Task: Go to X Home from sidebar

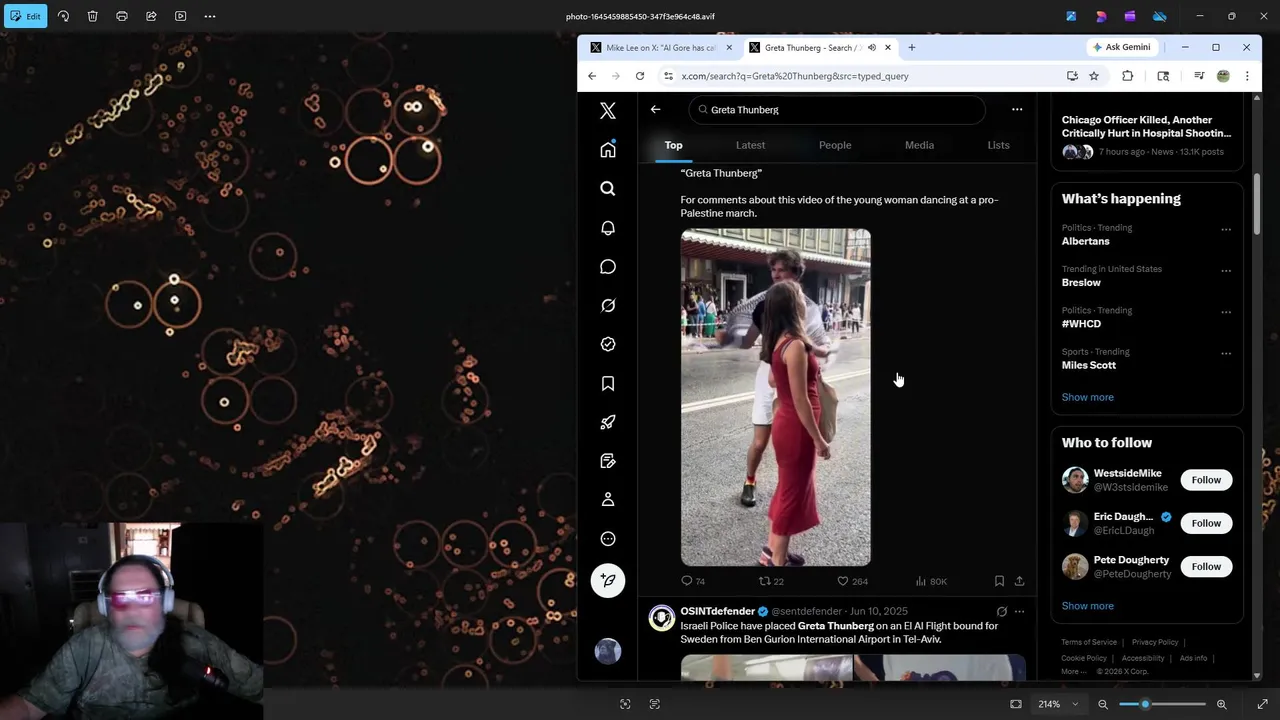Action: [608, 150]
